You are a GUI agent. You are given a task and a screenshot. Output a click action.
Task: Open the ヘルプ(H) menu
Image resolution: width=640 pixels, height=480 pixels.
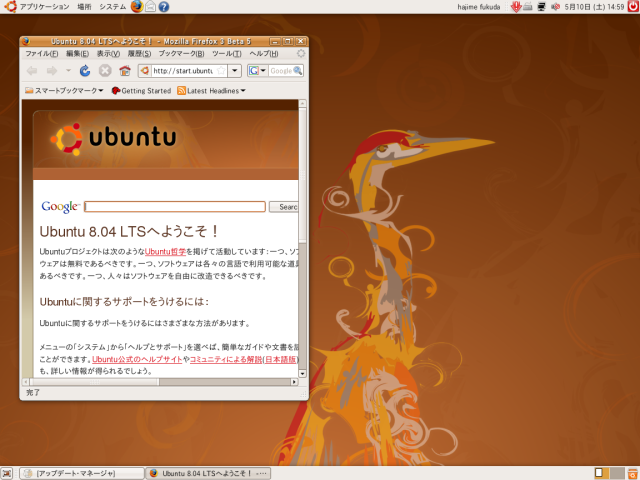pos(264,53)
